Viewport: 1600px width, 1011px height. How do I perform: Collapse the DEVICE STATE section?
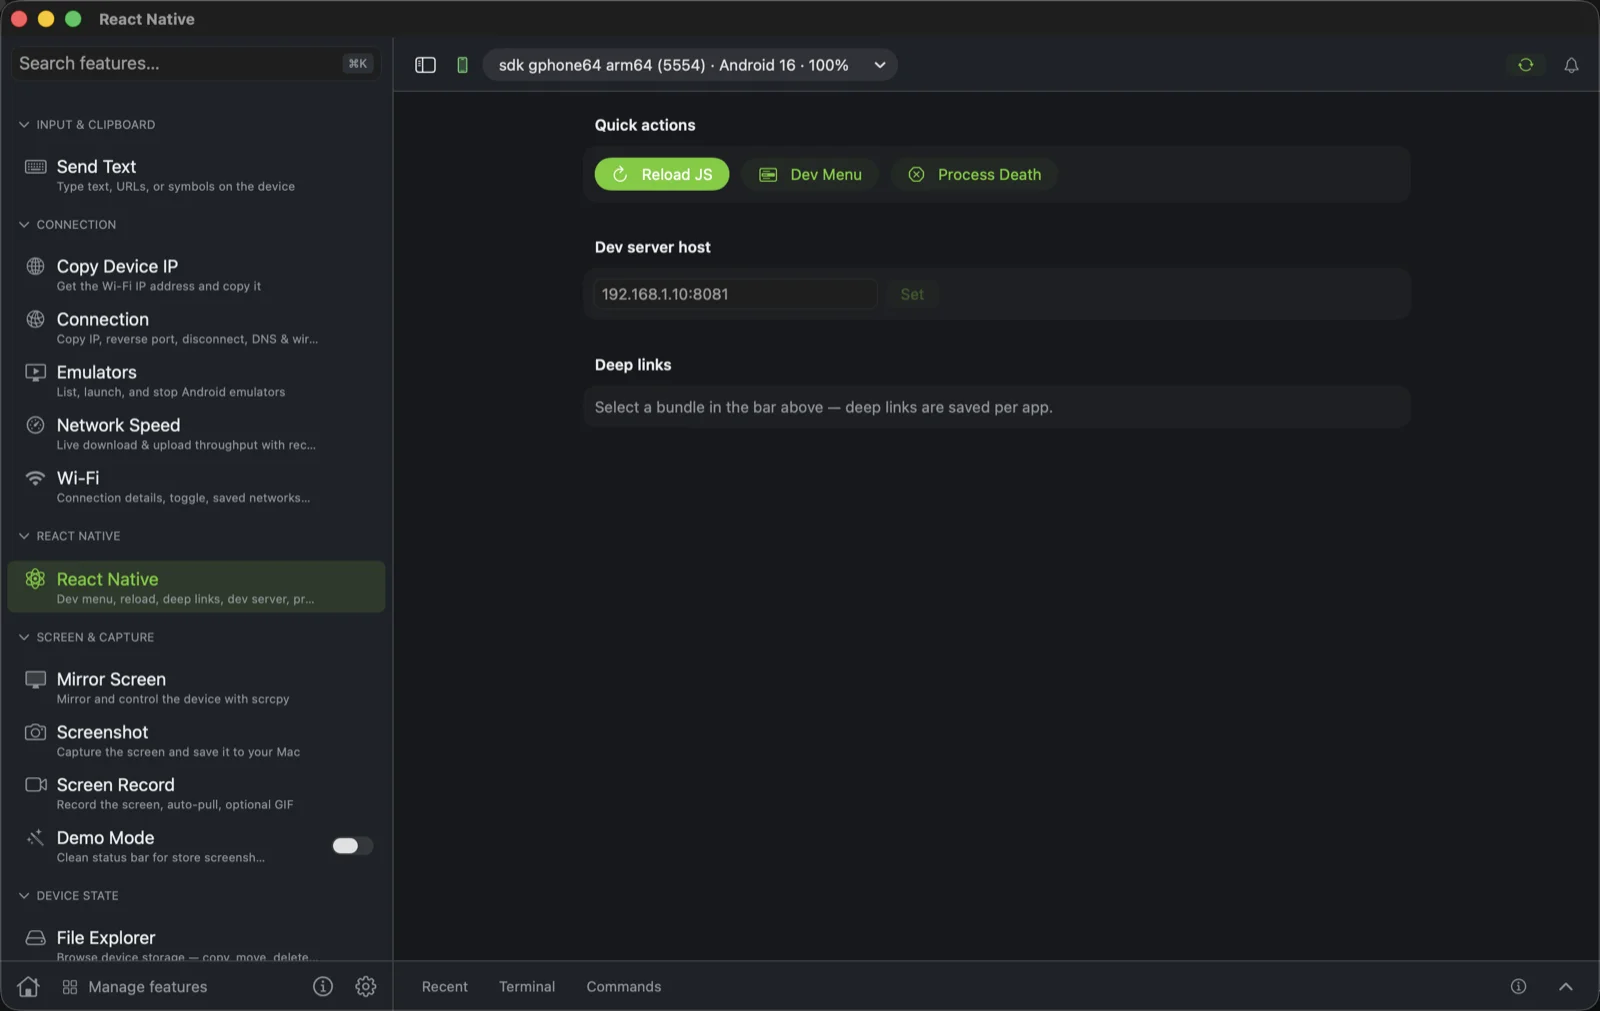point(24,896)
